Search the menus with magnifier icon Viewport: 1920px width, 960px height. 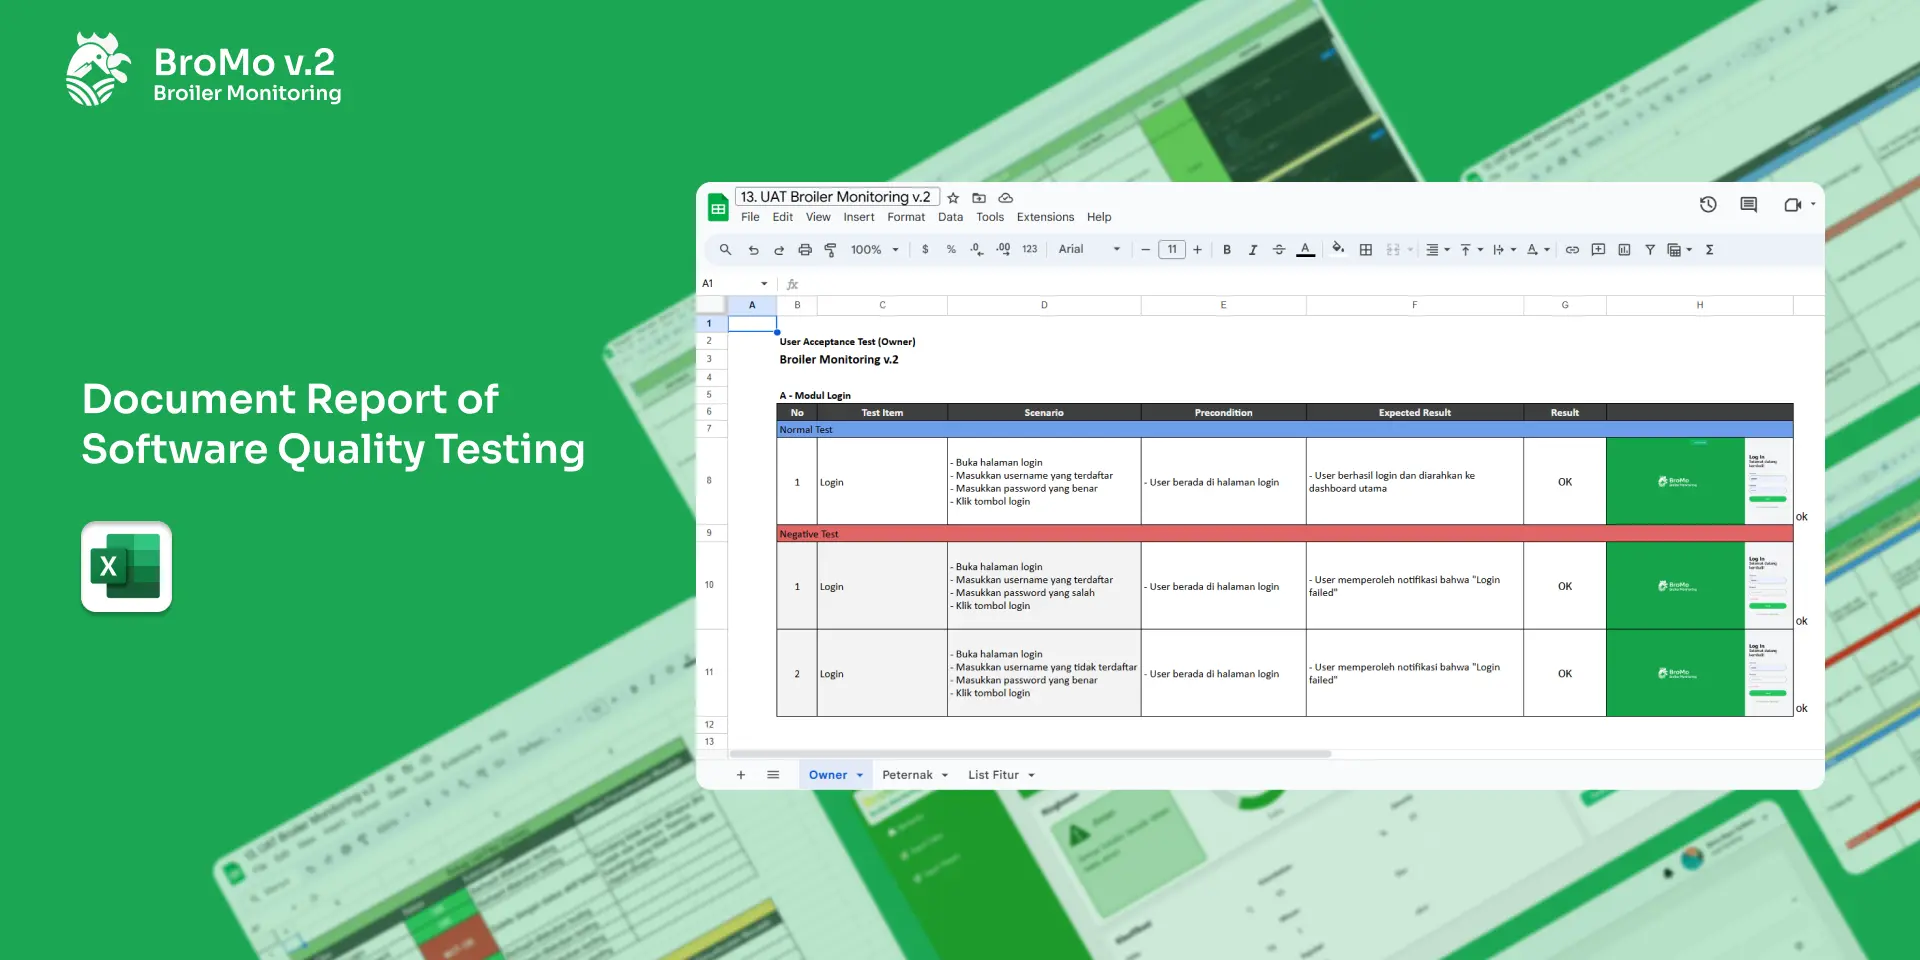pyautogui.click(x=725, y=250)
